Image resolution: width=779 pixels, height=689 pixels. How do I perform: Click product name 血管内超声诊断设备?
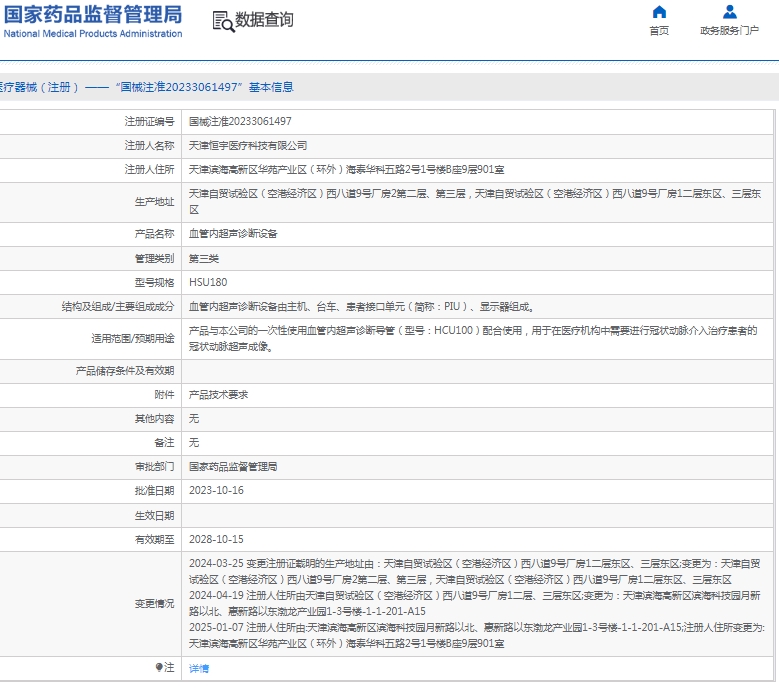click(x=233, y=233)
